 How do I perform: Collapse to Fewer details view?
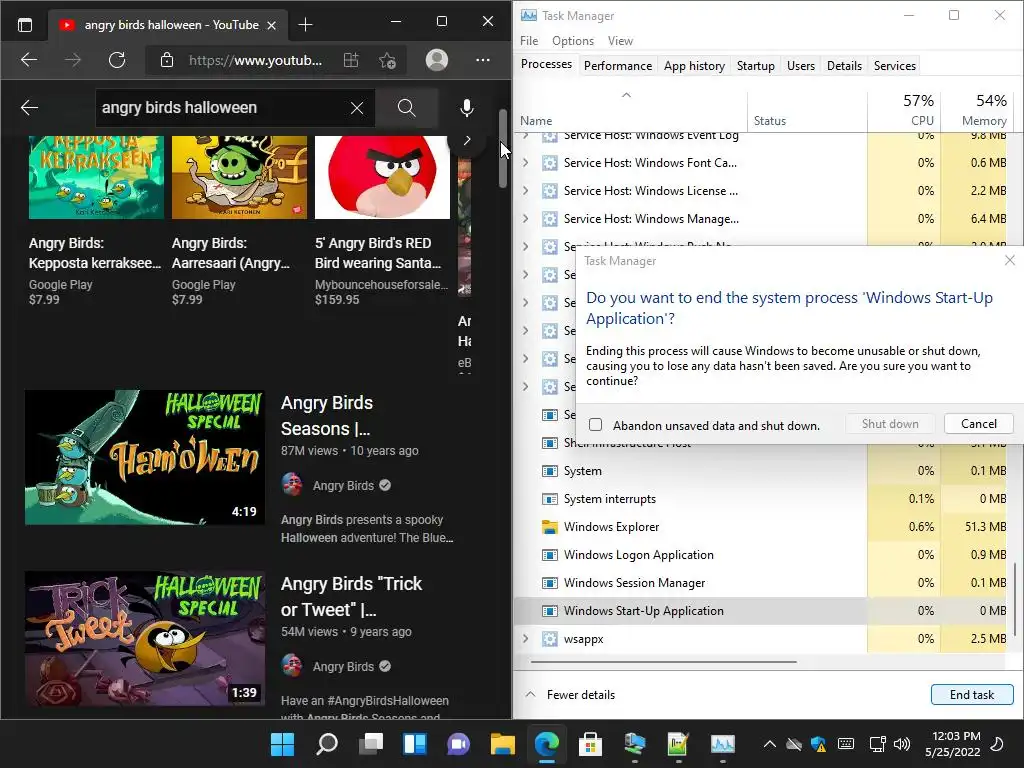coord(571,695)
